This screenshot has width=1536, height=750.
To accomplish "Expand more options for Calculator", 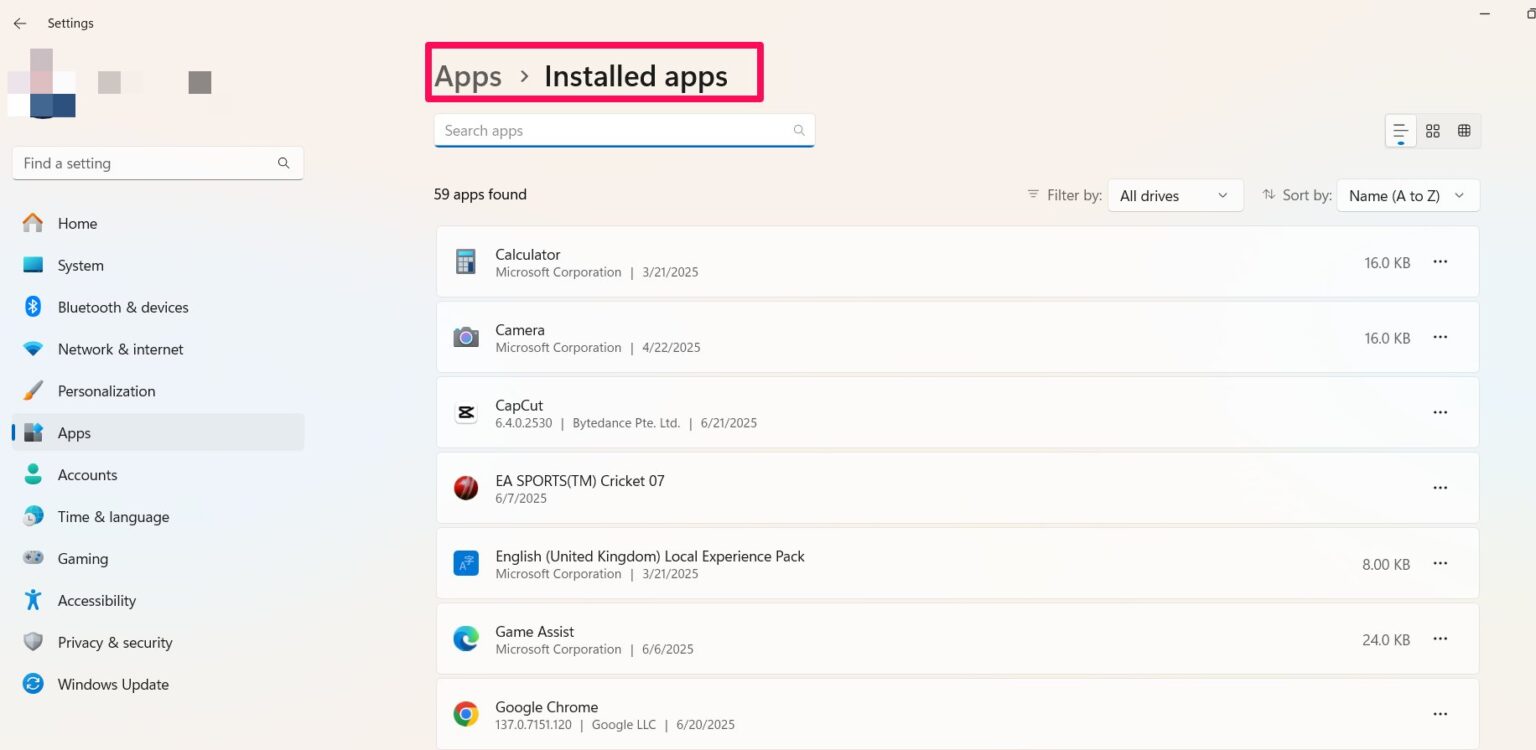I will point(1440,261).
